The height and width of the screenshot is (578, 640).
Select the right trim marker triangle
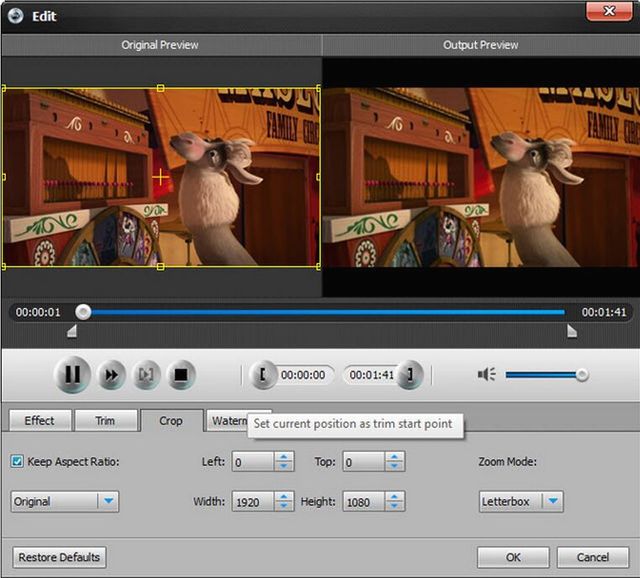pos(572,331)
